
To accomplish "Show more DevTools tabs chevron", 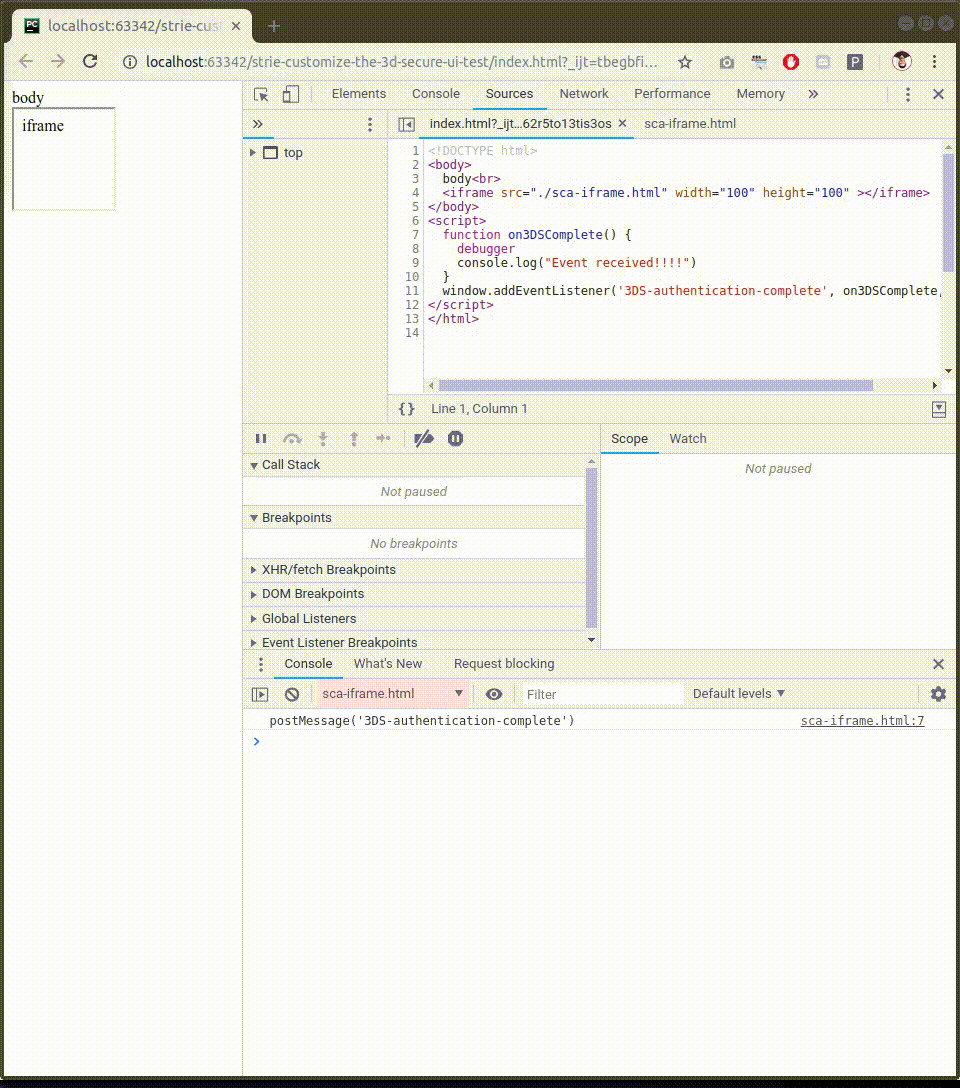I will 813,94.
